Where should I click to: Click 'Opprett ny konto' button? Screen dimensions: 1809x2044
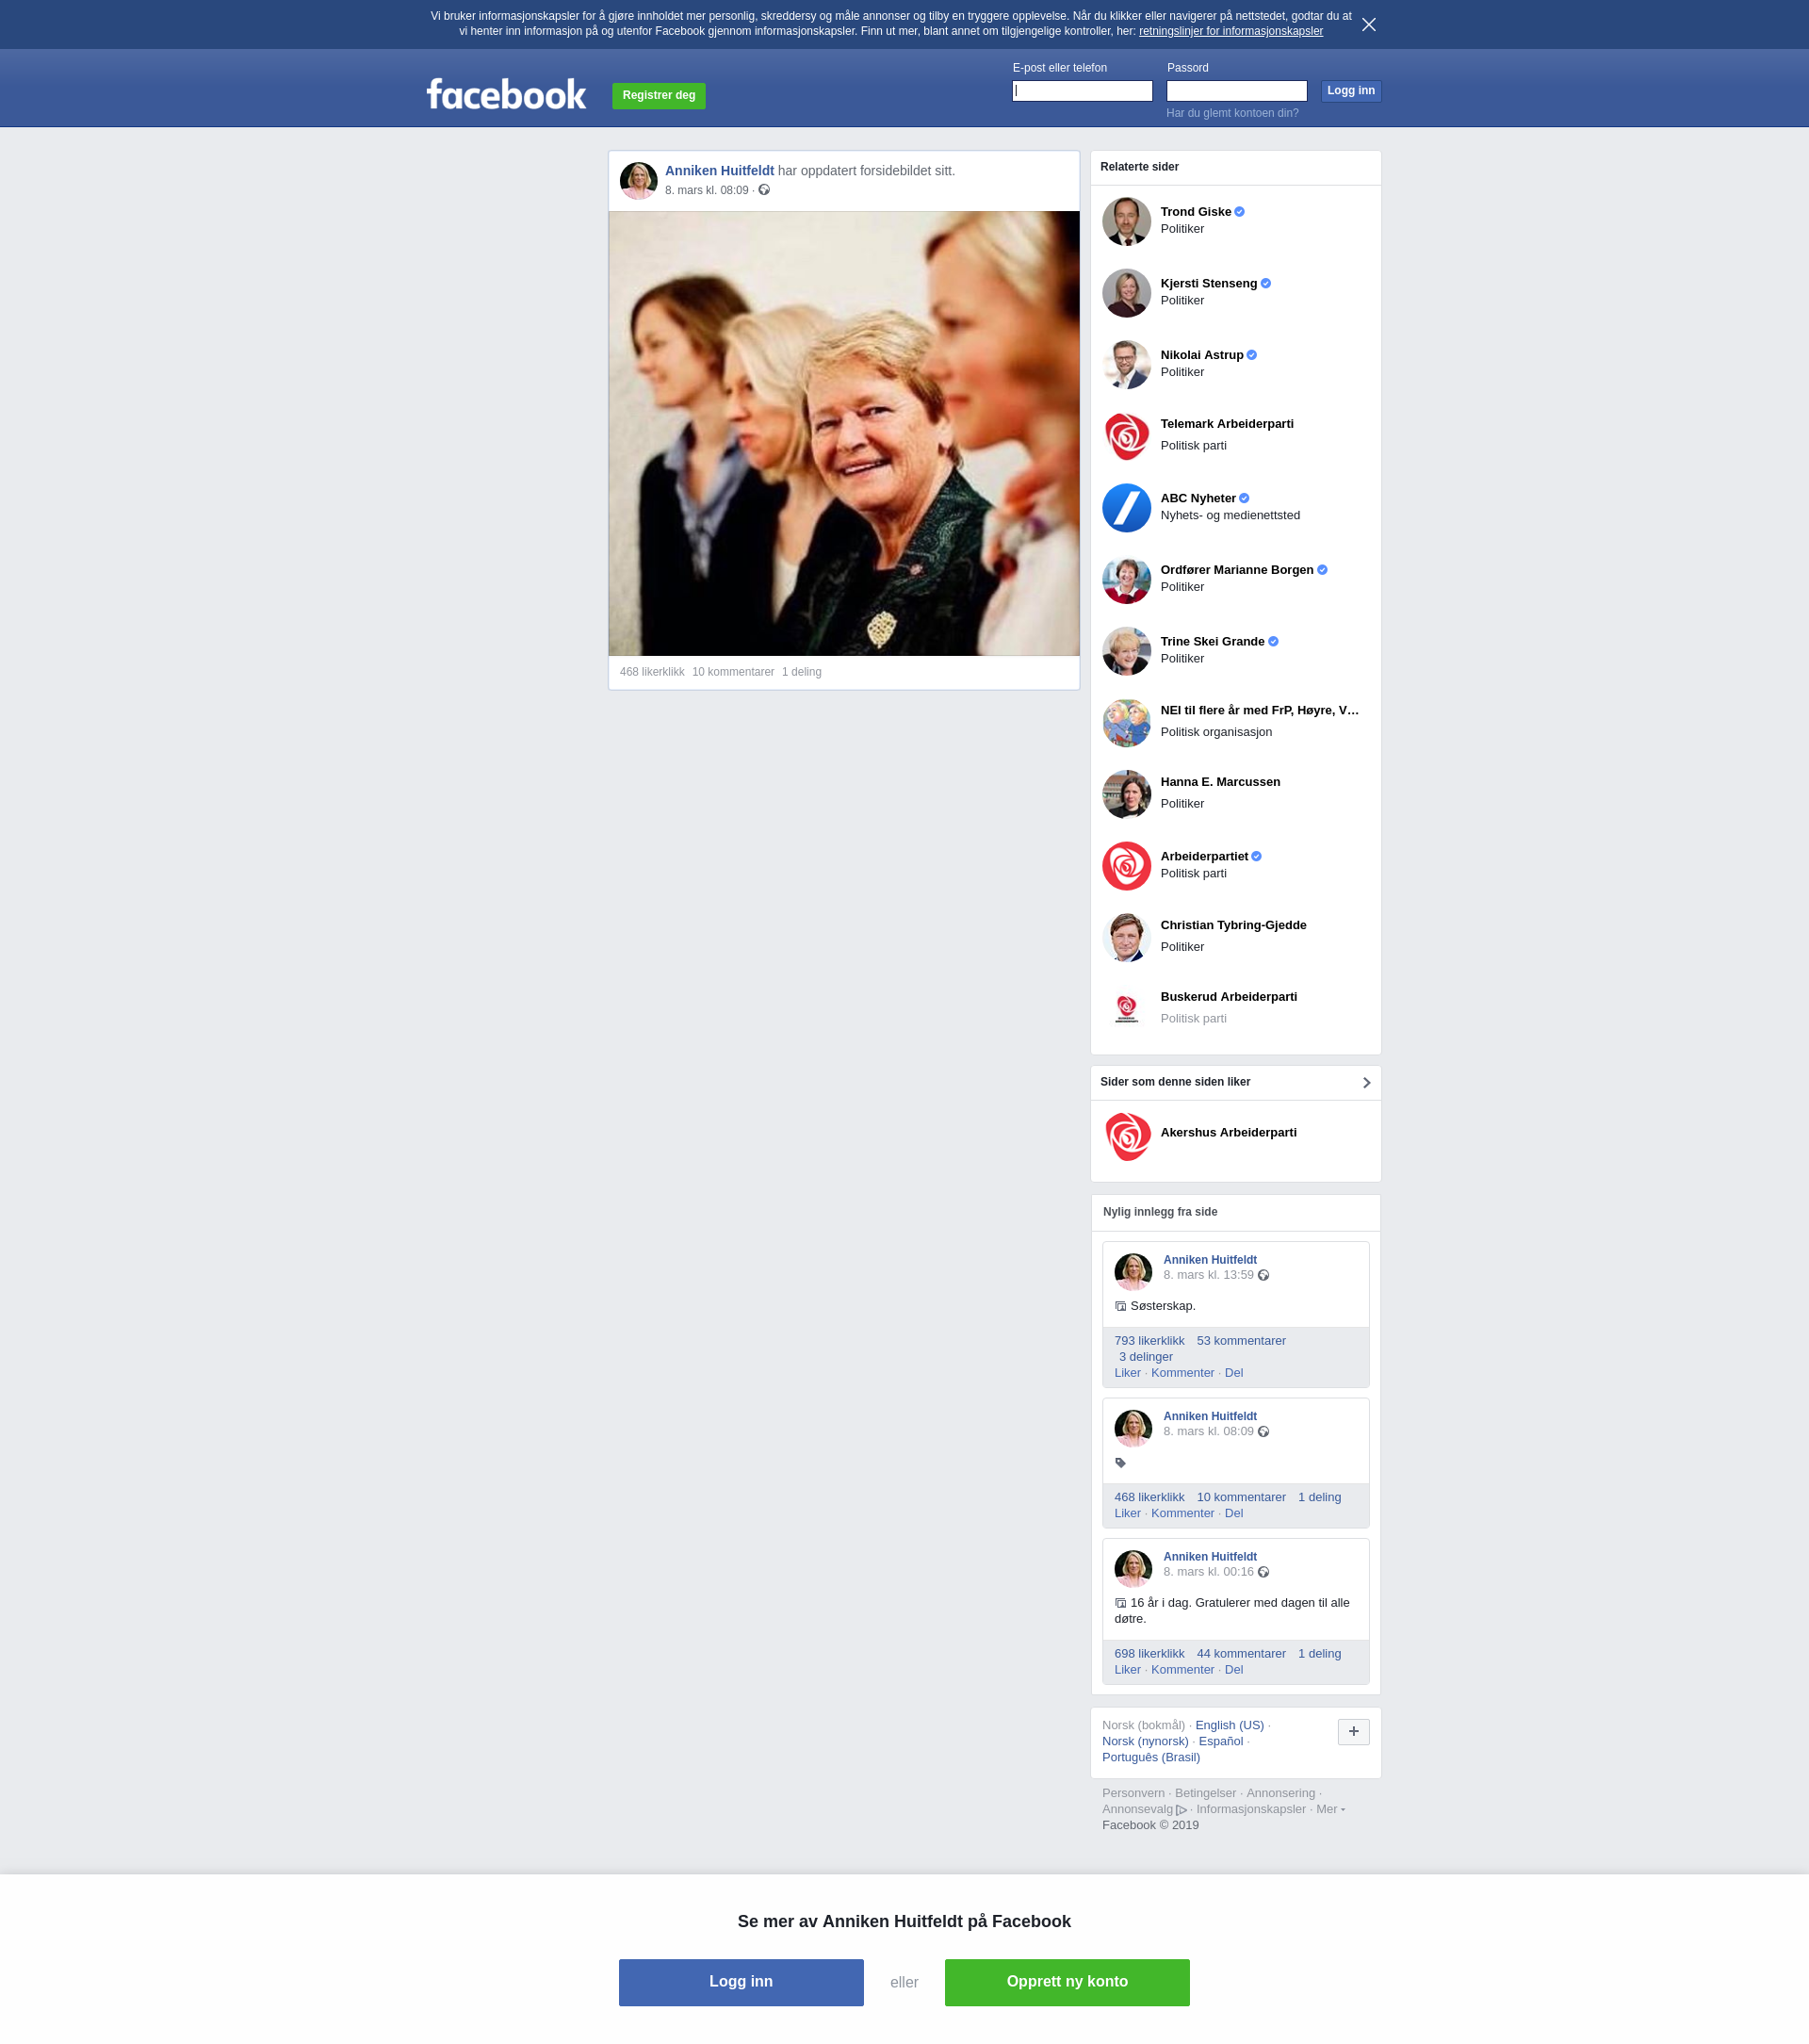click(x=1066, y=1982)
